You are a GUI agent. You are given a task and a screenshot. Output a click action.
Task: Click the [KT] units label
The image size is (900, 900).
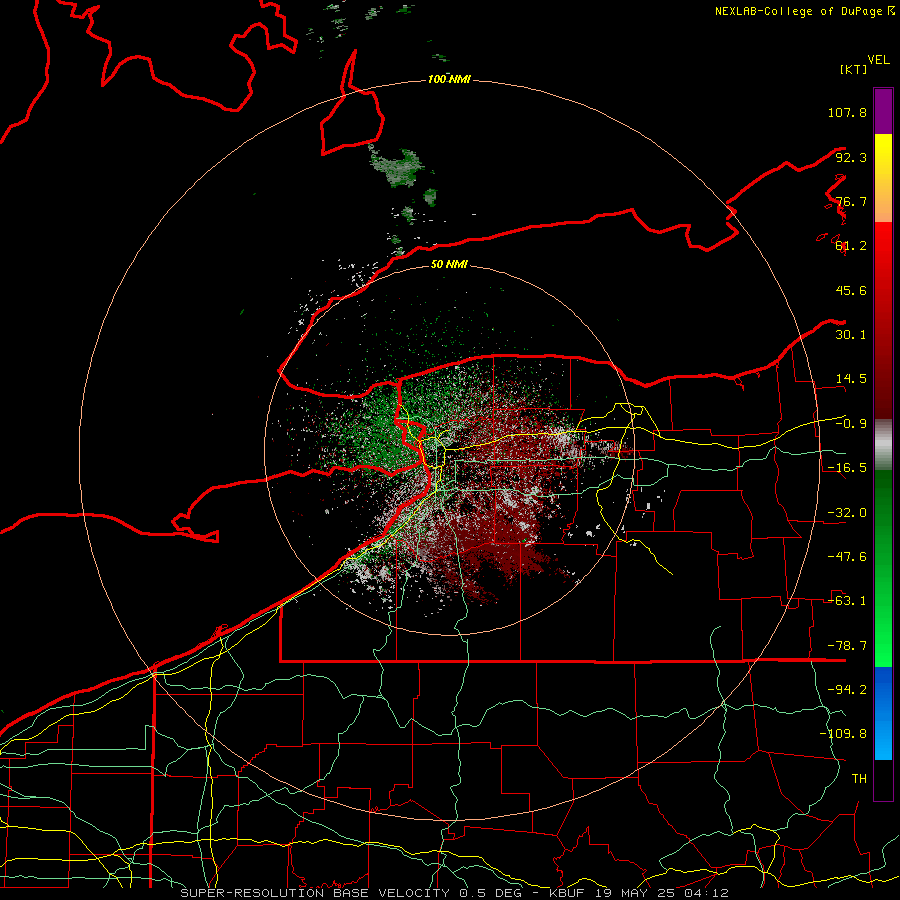[x=854, y=69]
